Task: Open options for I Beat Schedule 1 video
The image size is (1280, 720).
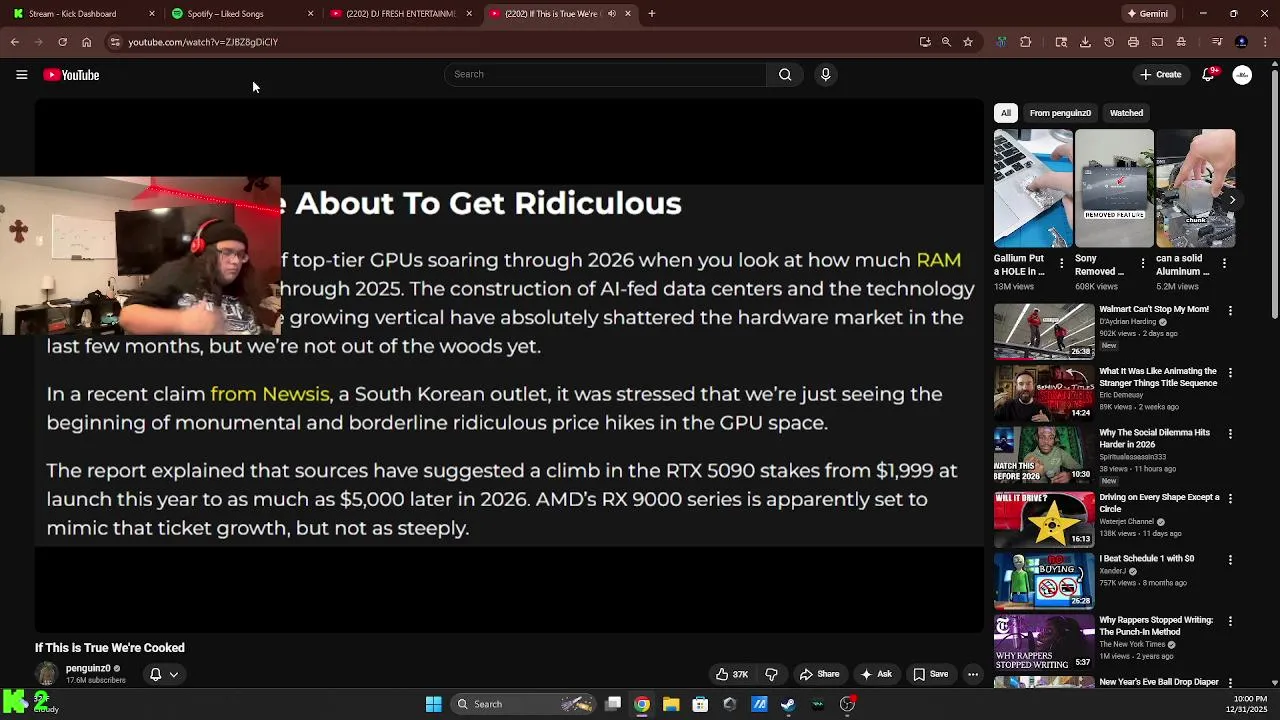Action: [1230, 560]
